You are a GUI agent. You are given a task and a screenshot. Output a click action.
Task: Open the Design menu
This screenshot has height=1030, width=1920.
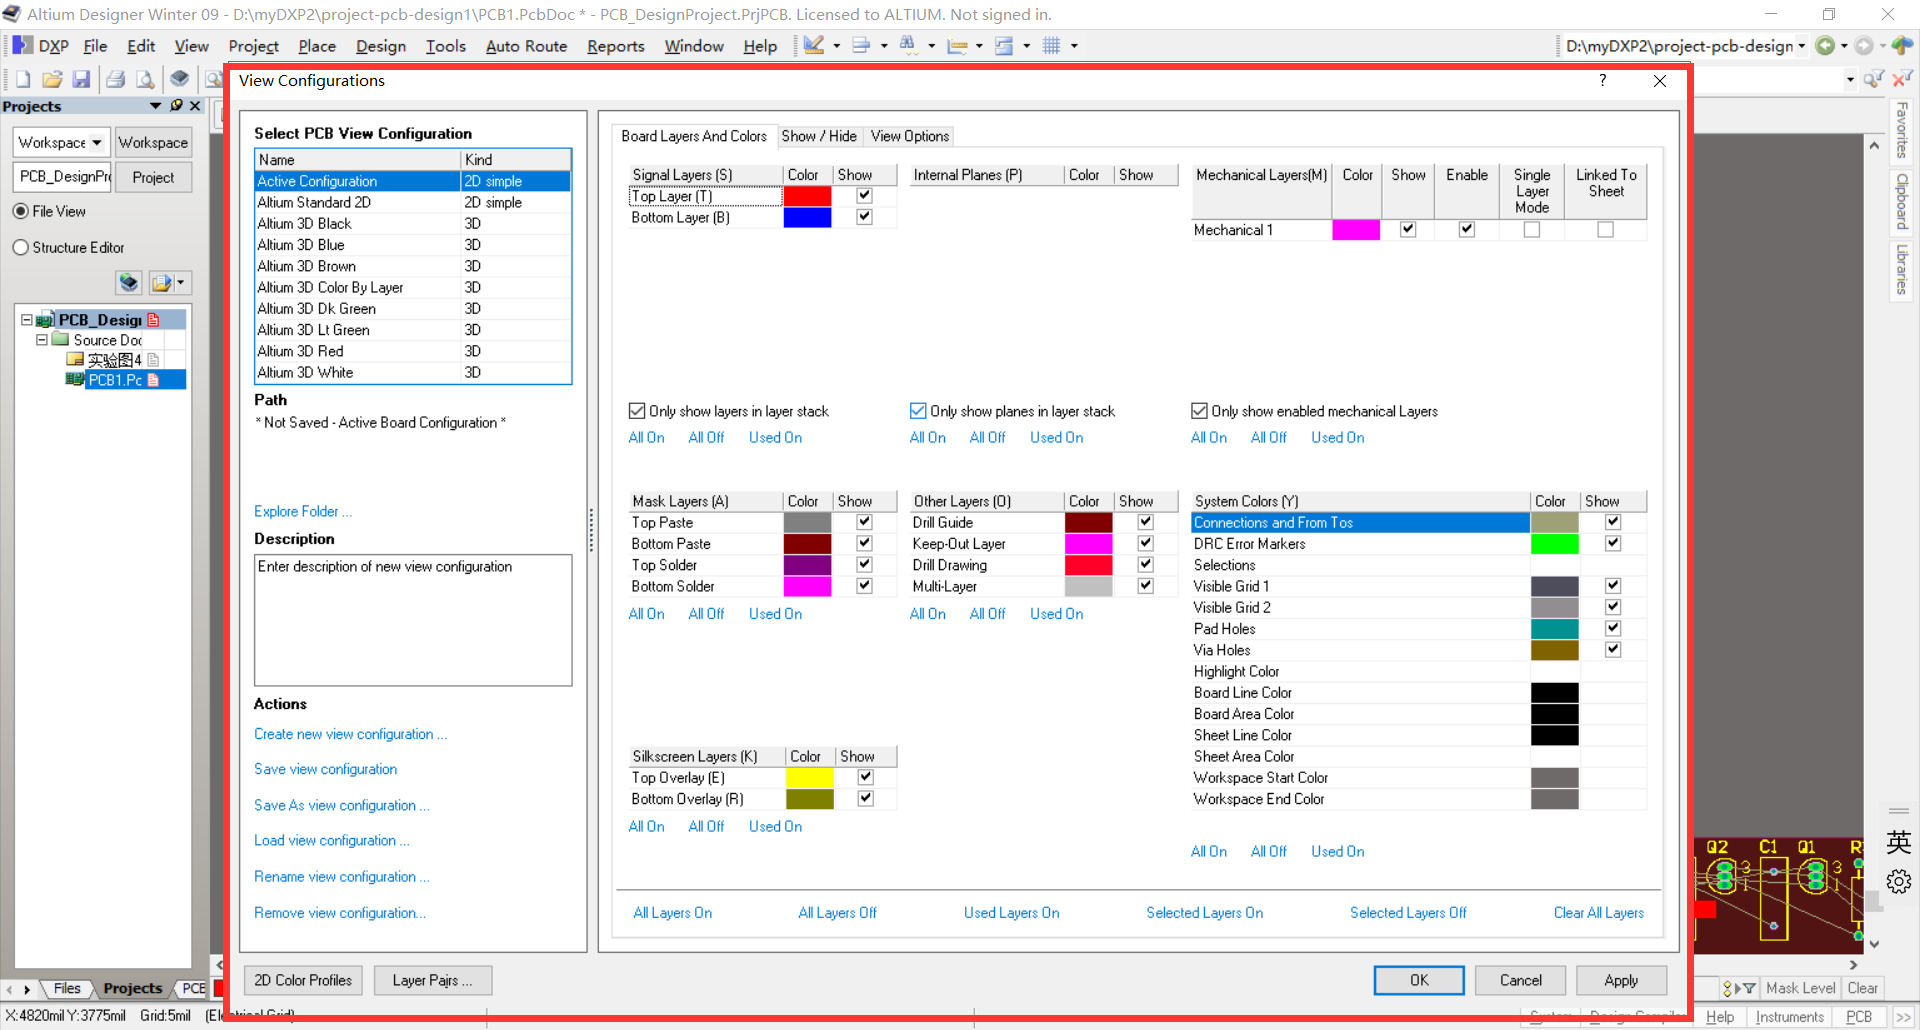click(x=381, y=46)
